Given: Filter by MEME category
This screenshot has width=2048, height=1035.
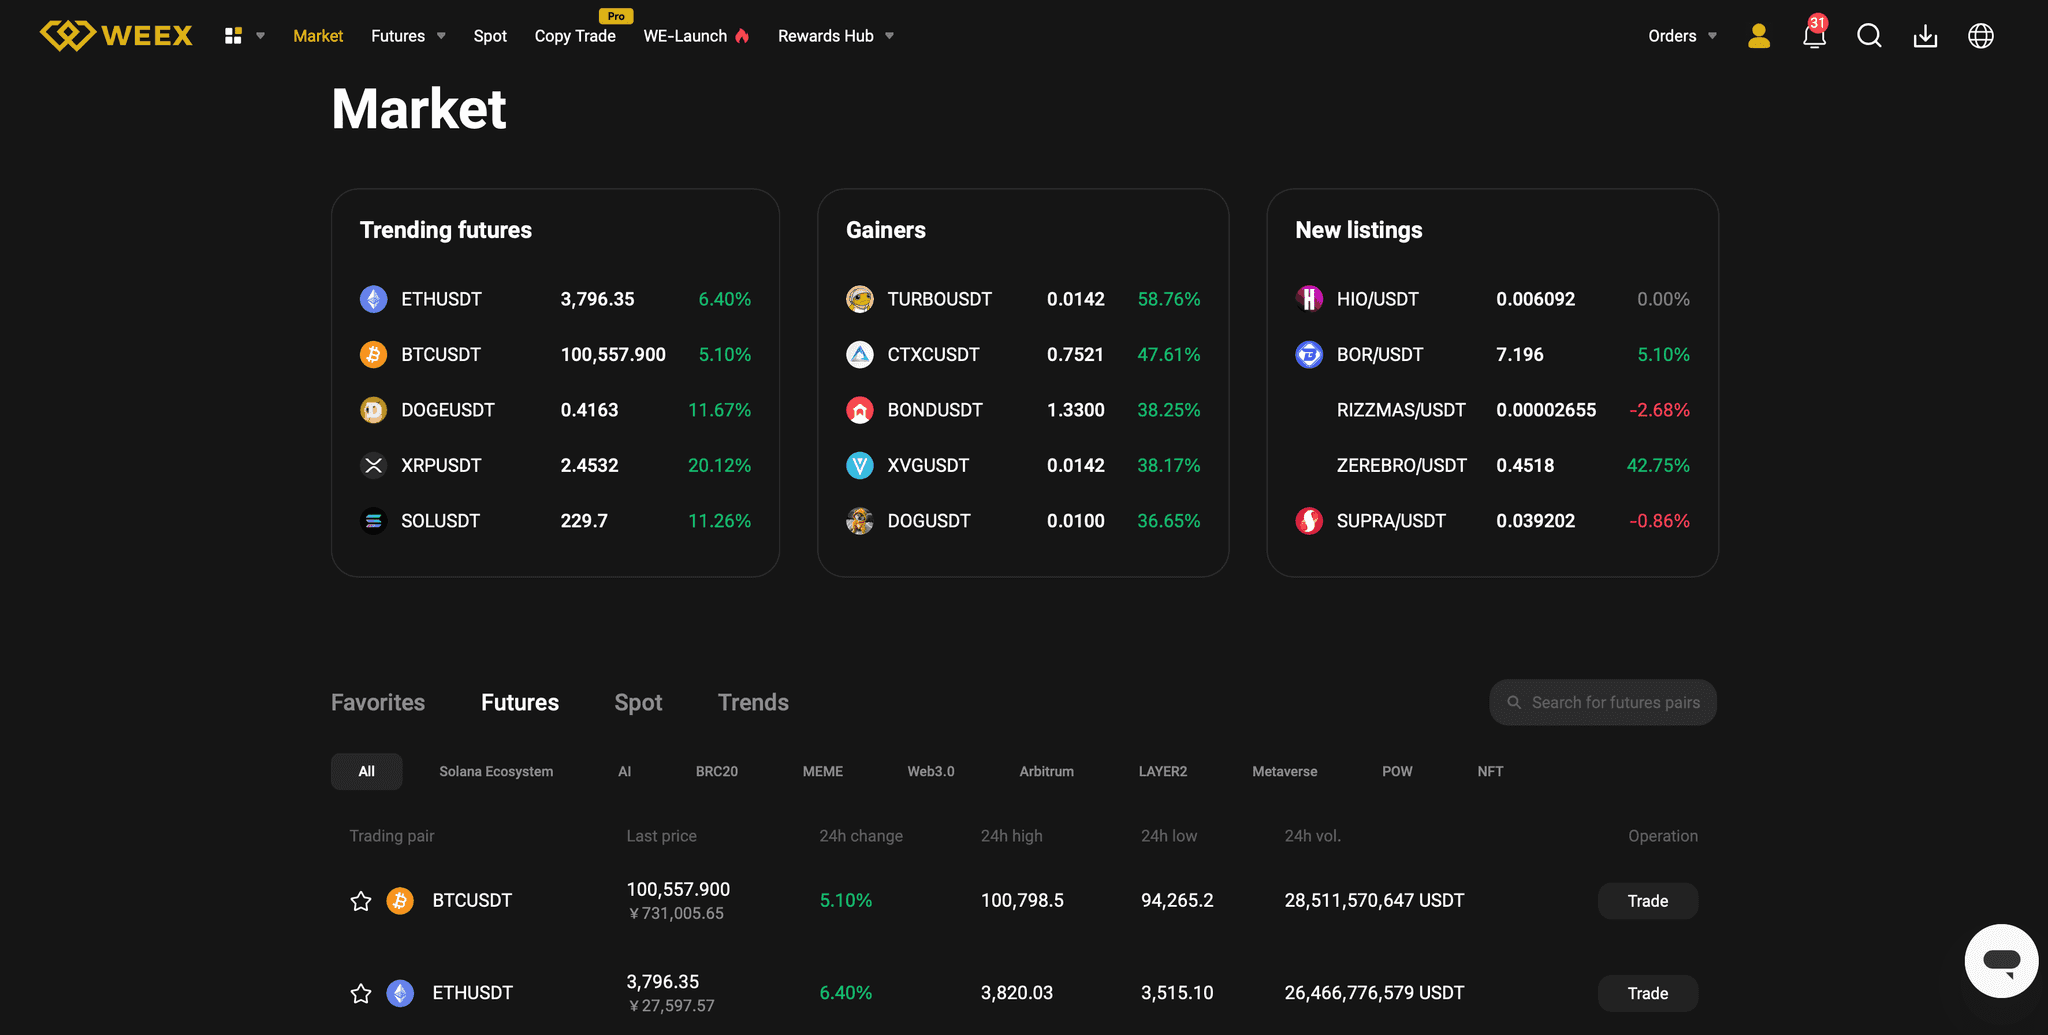Looking at the screenshot, I should 823,771.
